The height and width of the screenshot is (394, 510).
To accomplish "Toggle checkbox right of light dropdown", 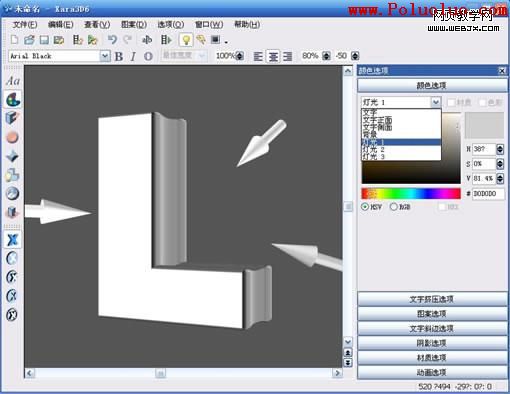I will 451,102.
